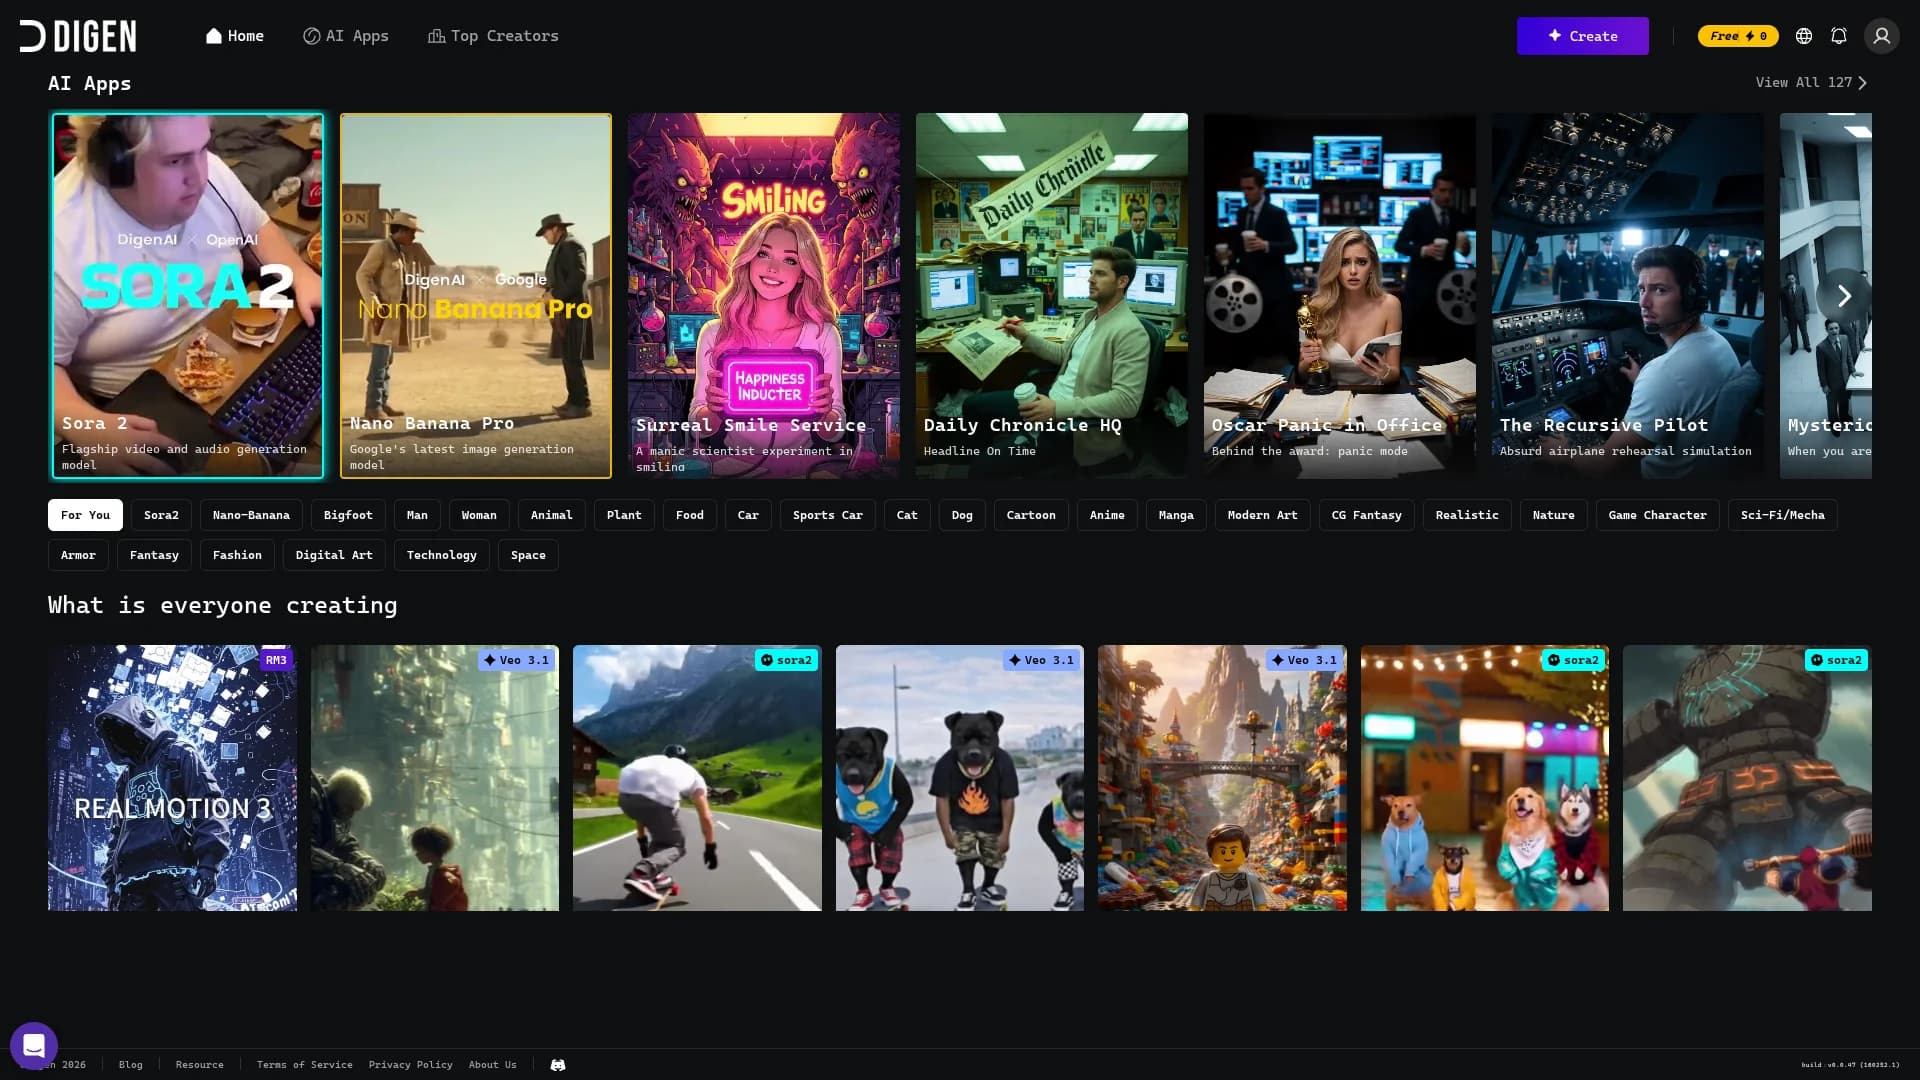1920x1080 pixels.
Task: Select the CG Fantasy tag
Action: (1367, 515)
